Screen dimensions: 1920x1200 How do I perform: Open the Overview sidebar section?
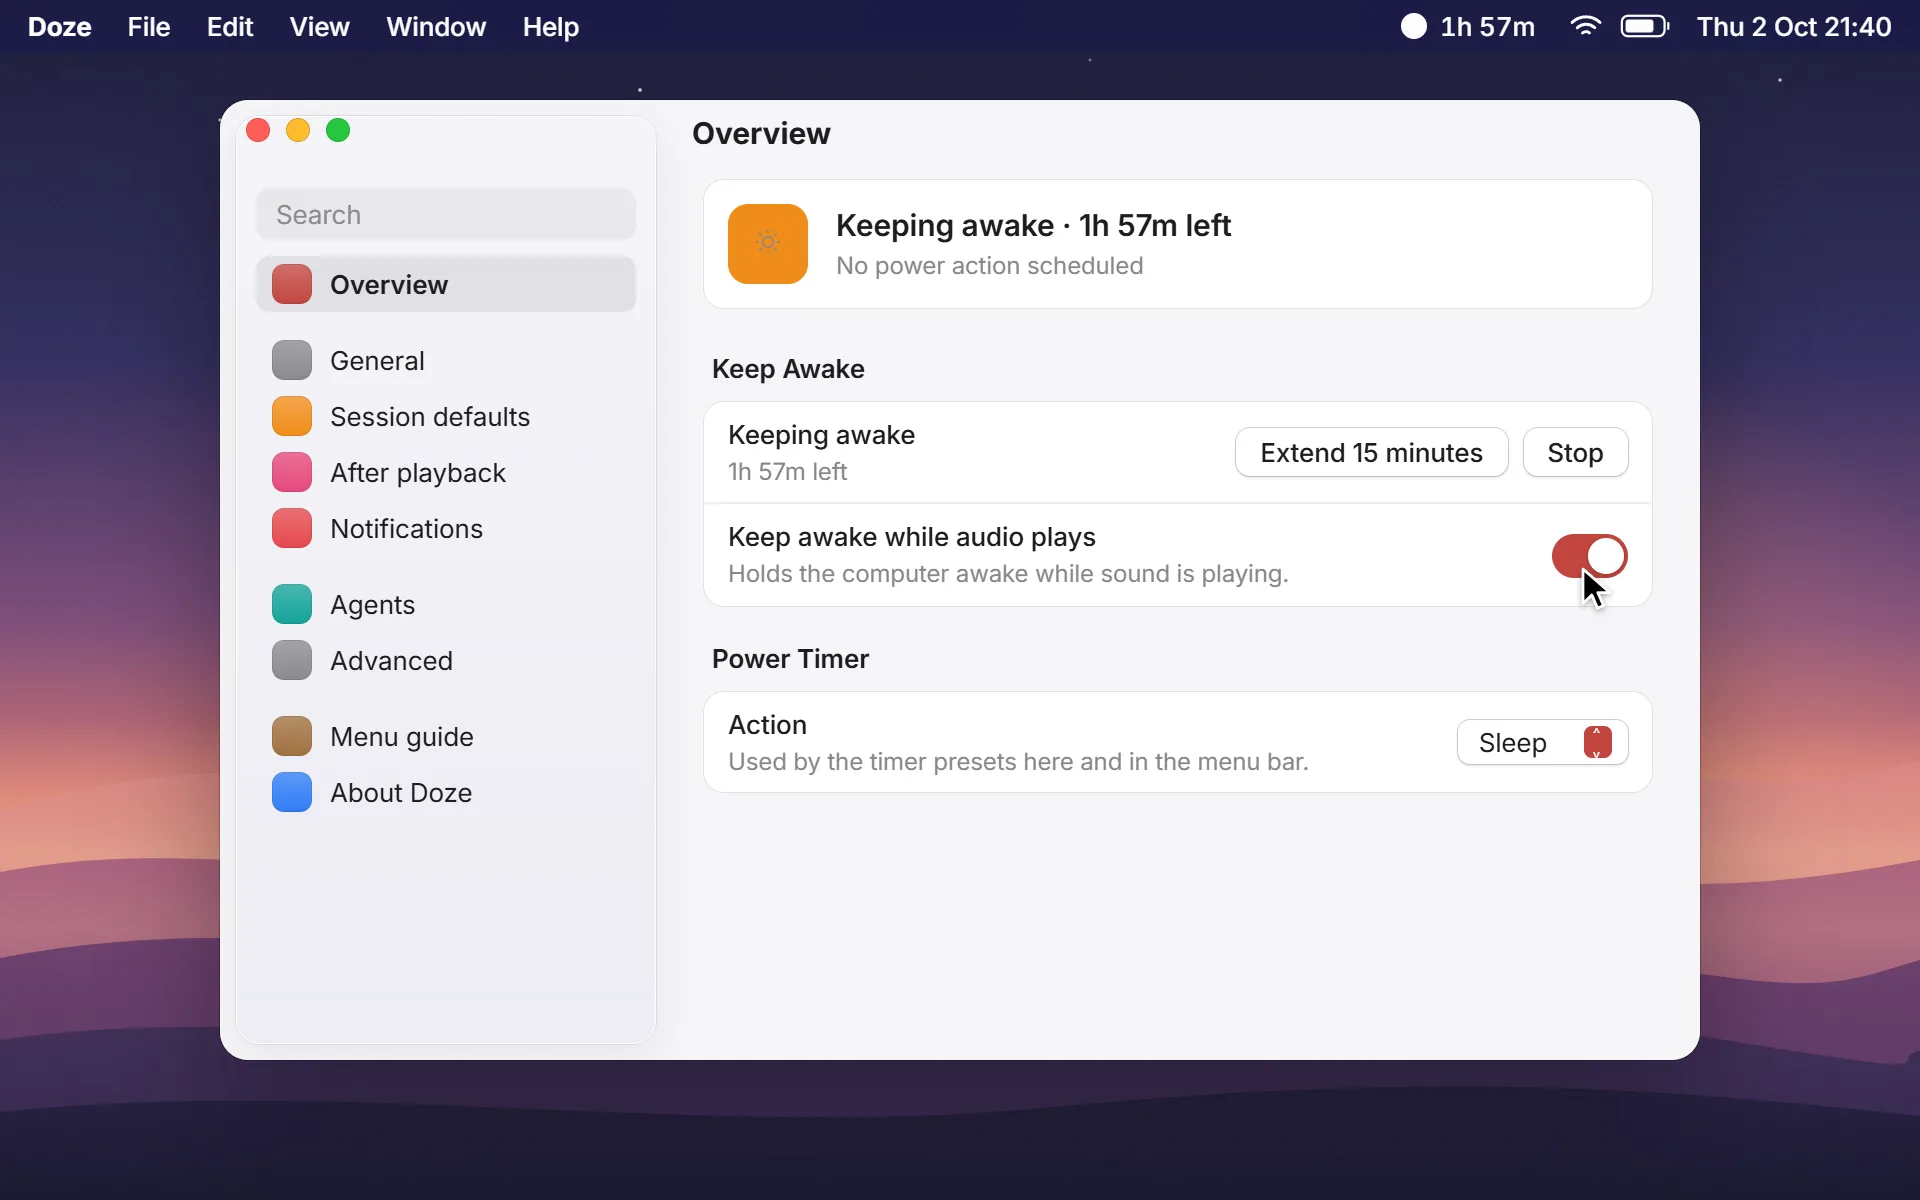point(446,284)
